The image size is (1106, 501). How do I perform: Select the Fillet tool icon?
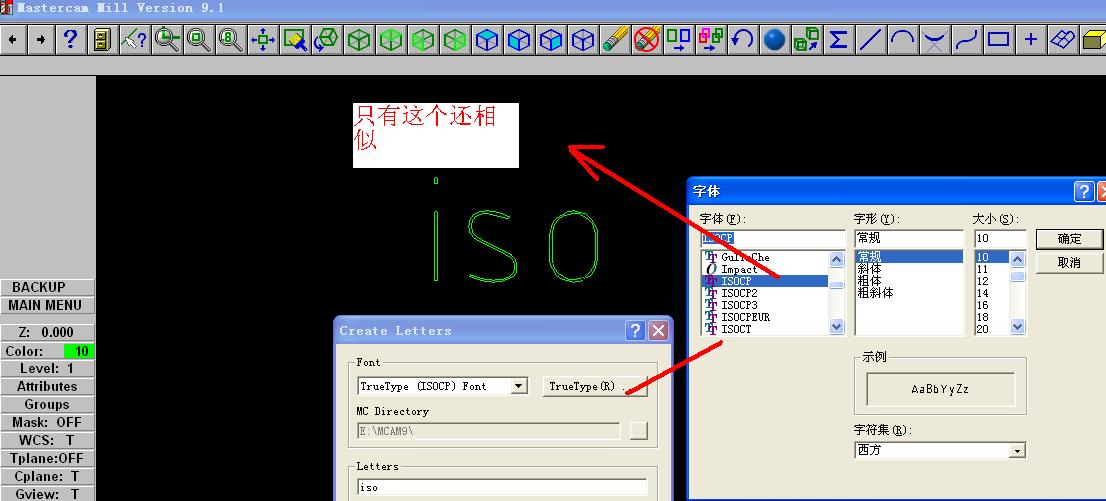[x=935, y=40]
